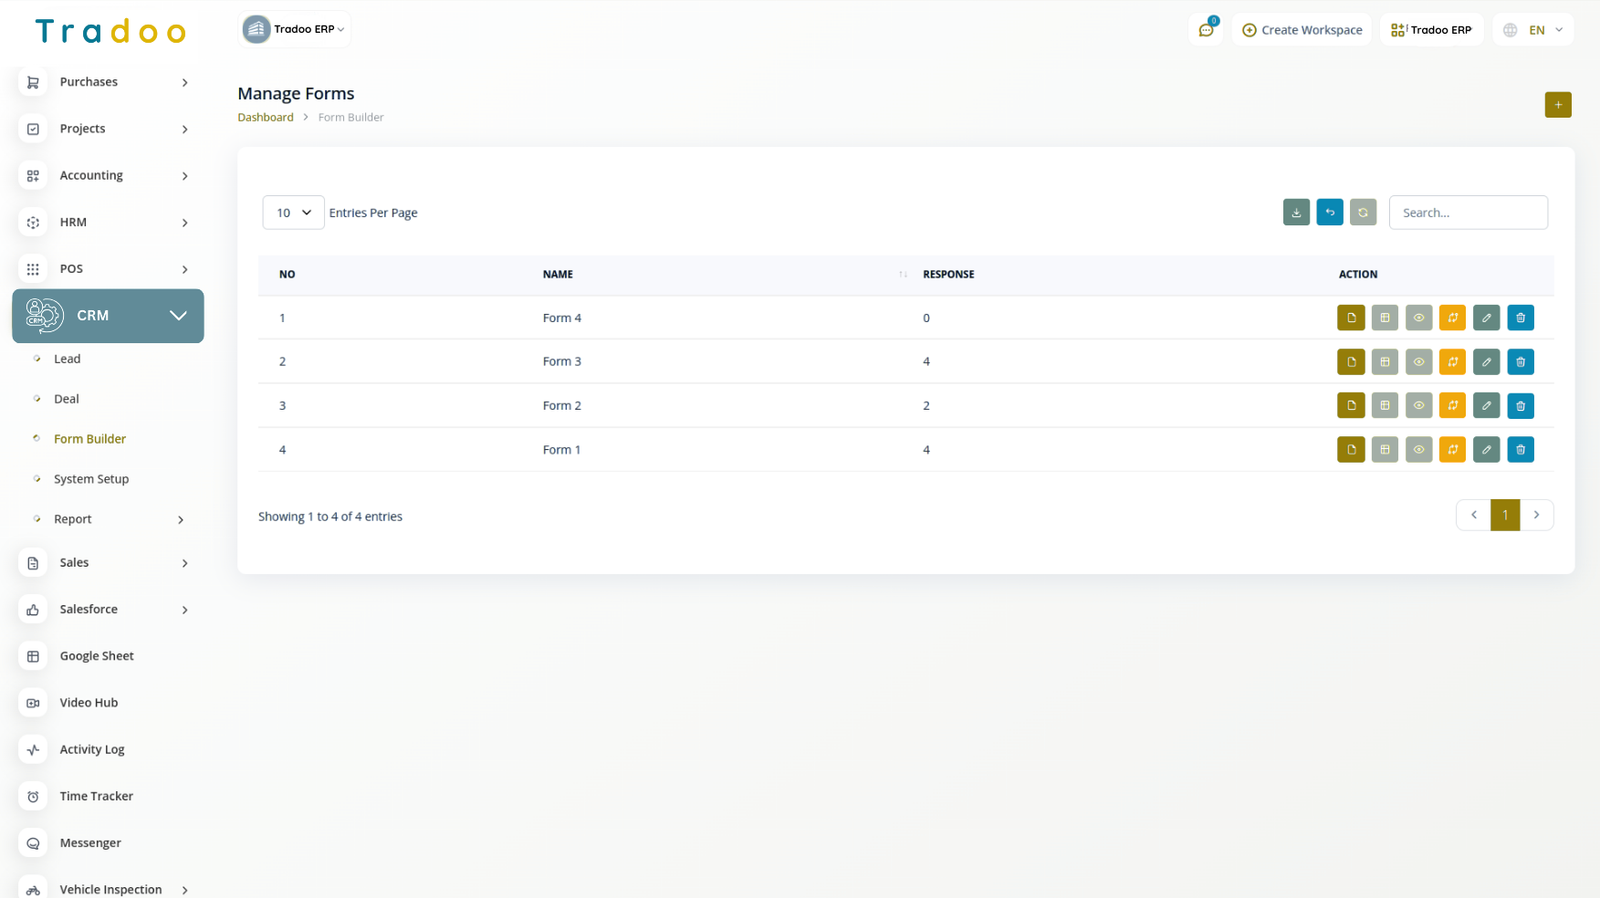The image size is (1600, 898).
Task: Open Lead in the CRM submenu
Action: pyautogui.click(x=67, y=359)
